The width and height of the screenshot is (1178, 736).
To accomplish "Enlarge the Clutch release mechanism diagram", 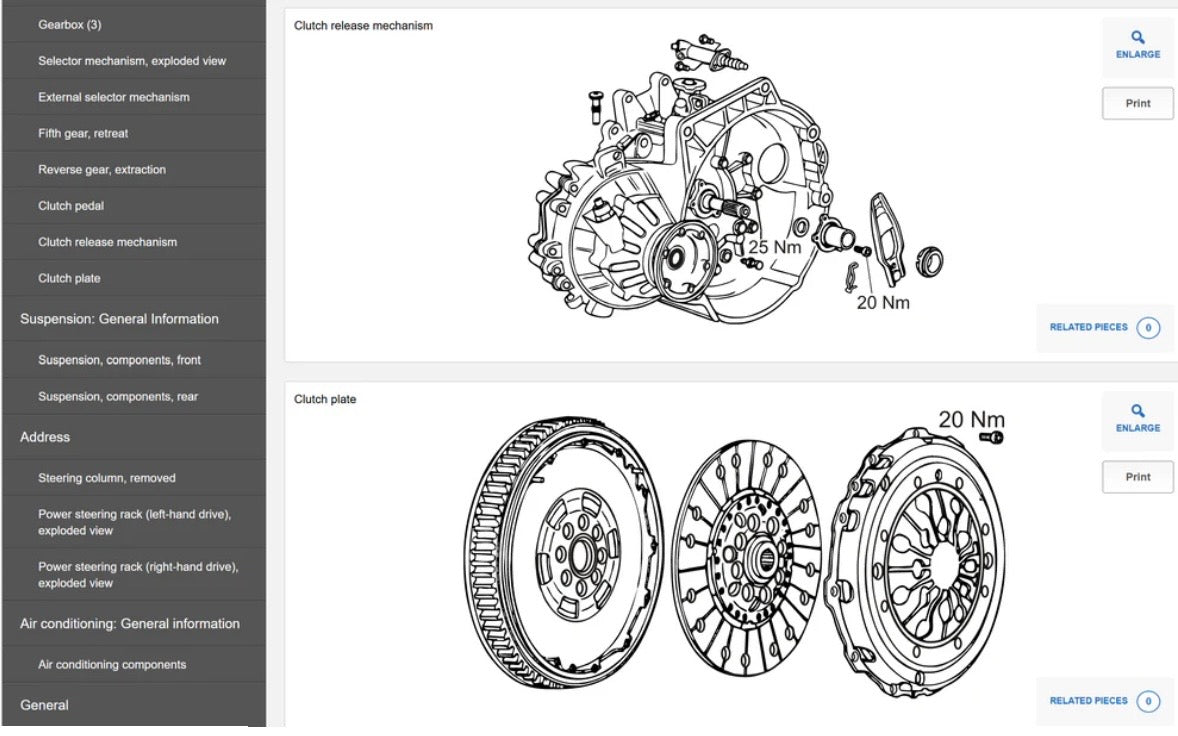I will (1137, 45).
